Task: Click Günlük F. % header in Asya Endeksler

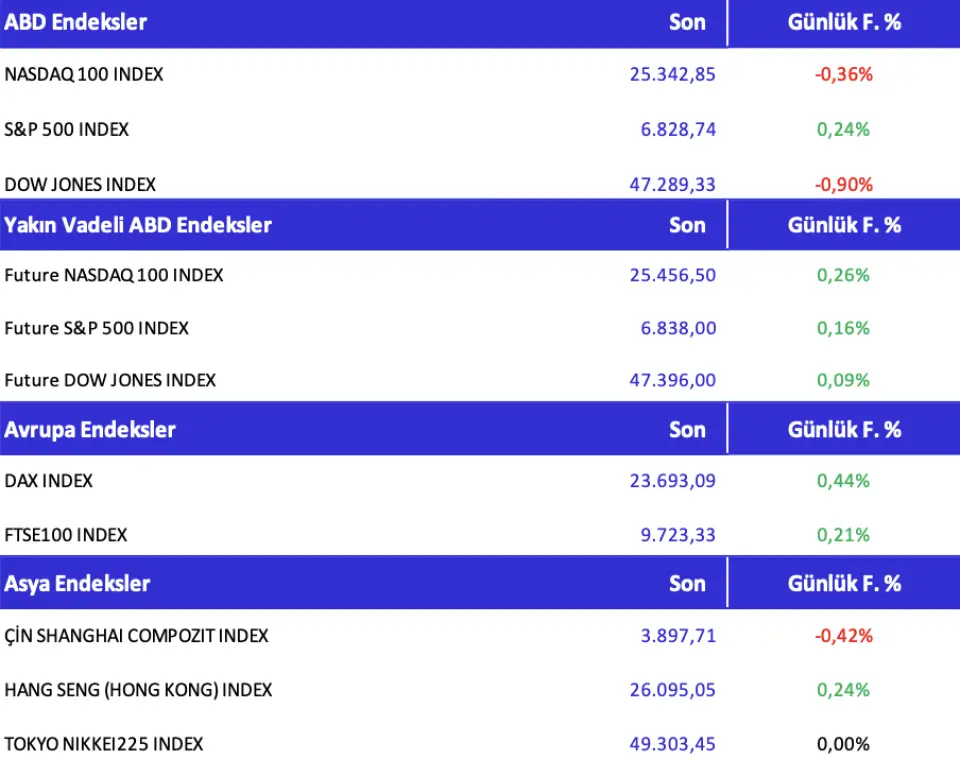Action: pos(844,584)
